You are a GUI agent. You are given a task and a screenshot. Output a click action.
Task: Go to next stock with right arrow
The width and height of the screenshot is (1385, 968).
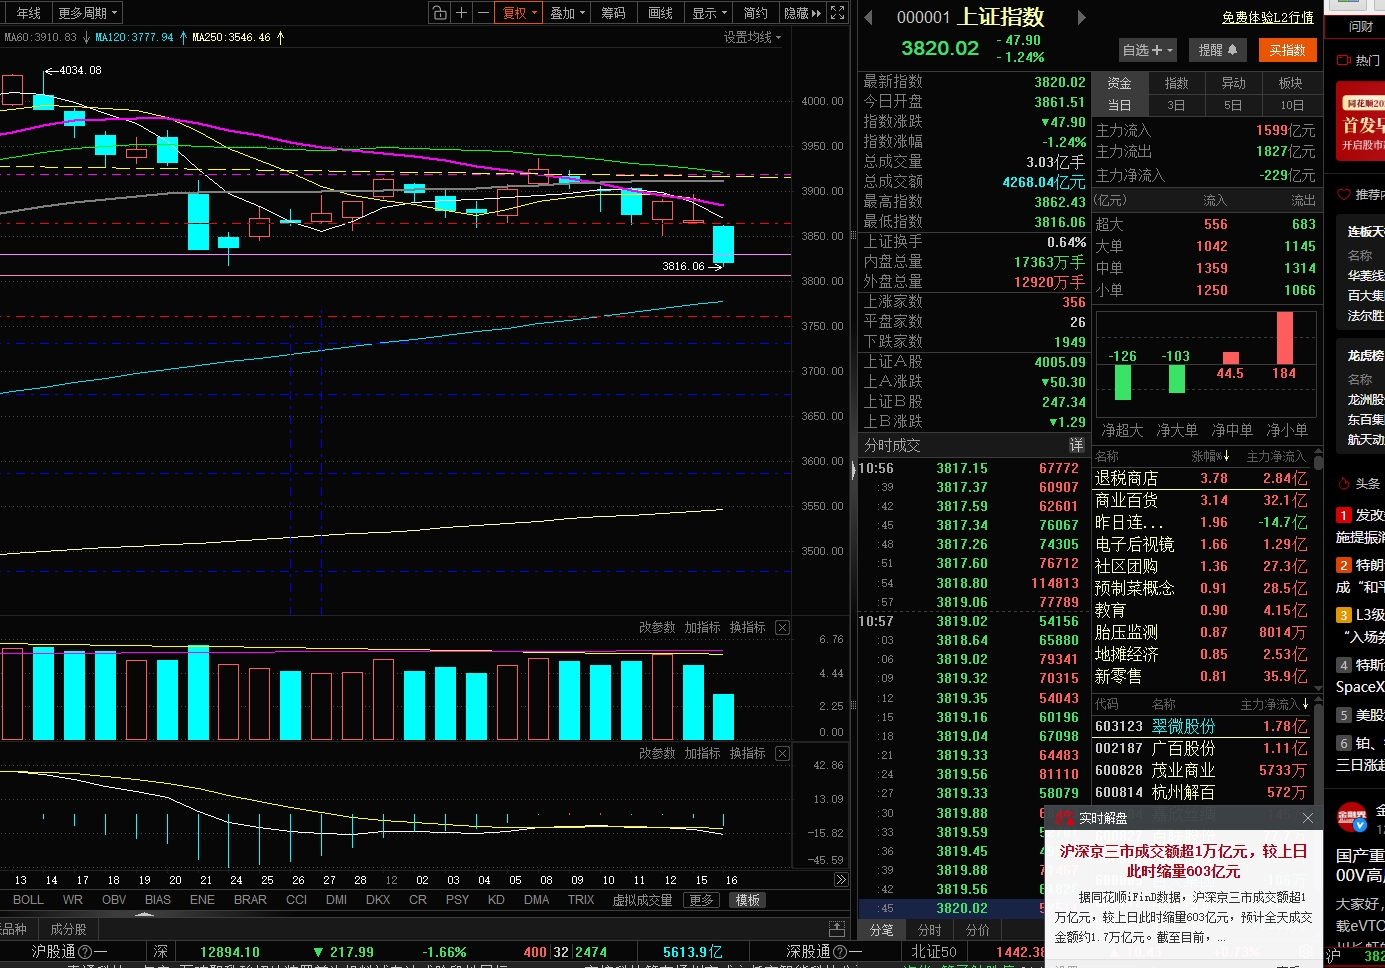tap(1081, 17)
